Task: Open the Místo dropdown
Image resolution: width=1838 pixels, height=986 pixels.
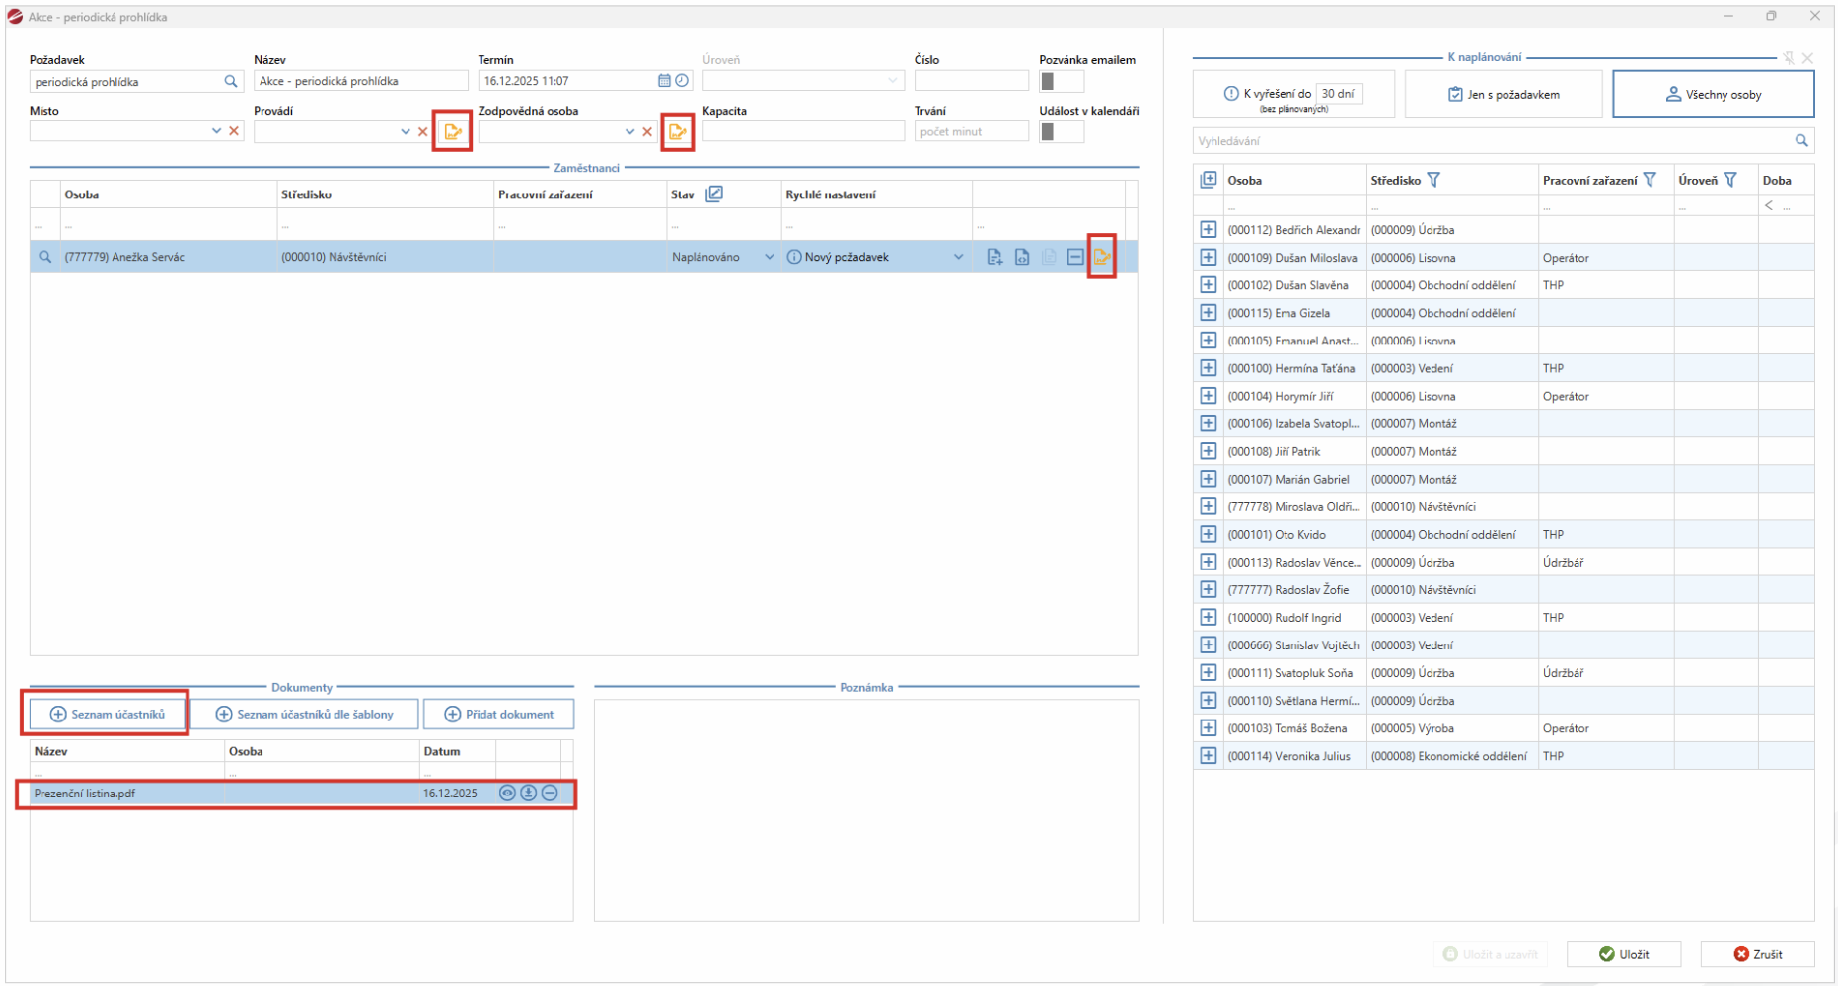Action: click(216, 131)
